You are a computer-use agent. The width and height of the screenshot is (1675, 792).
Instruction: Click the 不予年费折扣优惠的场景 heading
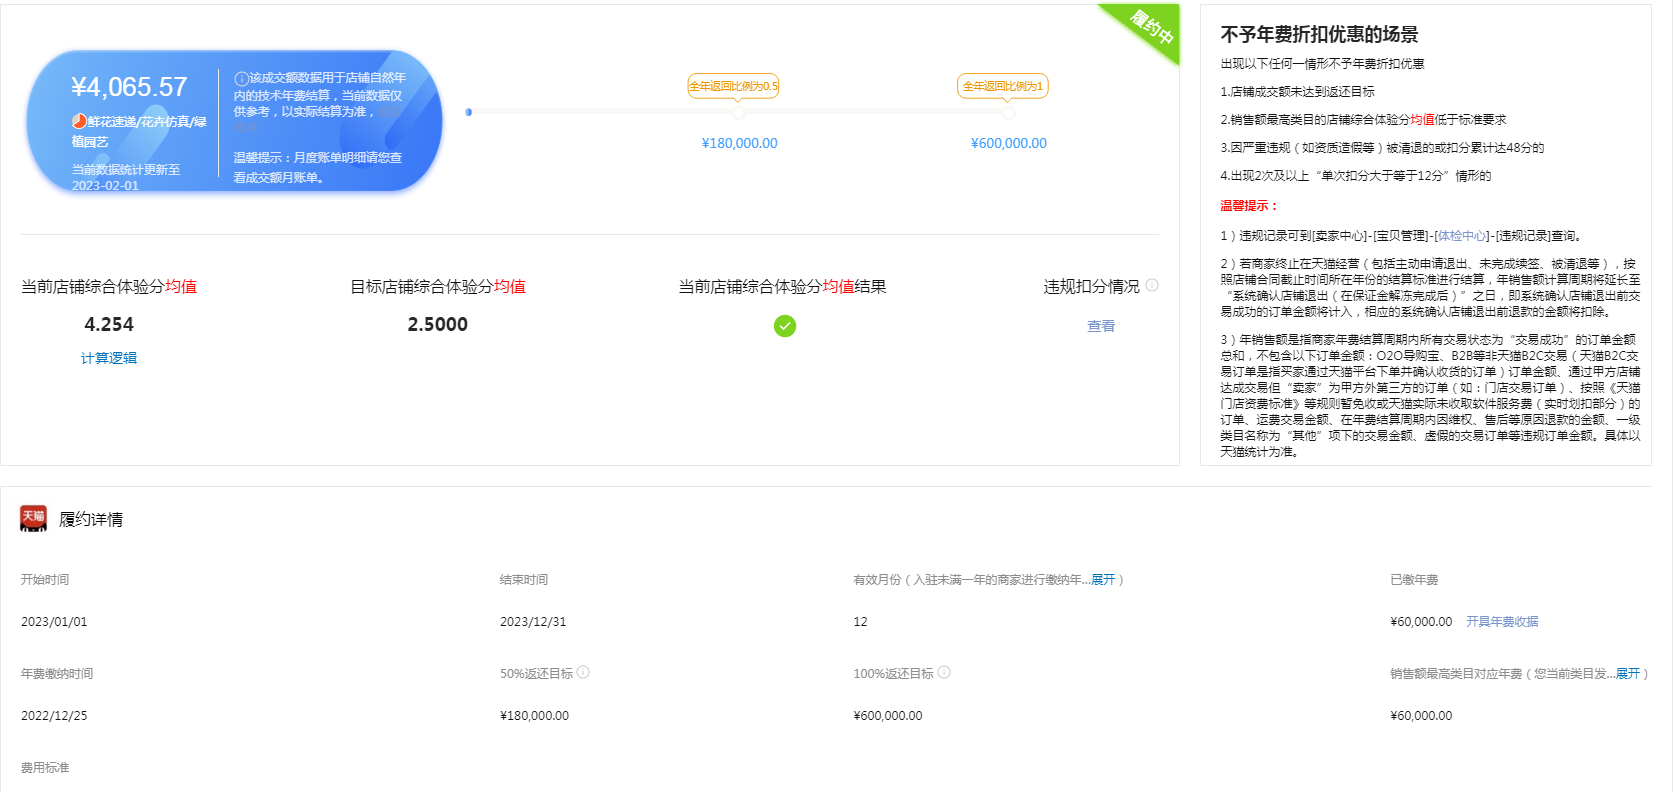tap(1319, 34)
